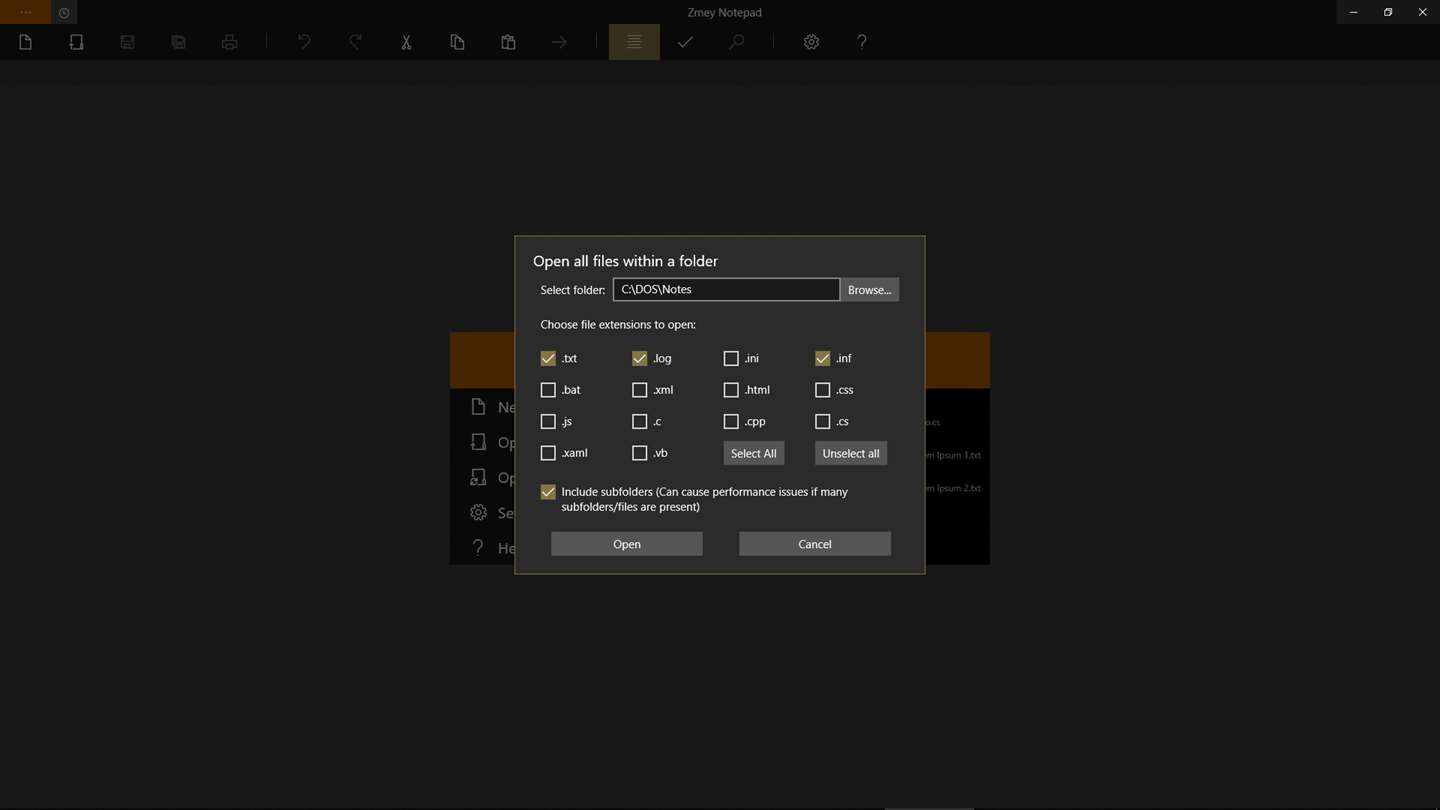Click the gear icon in the panel behind the dialog
This screenshot has height=810, width=1440.
tap(478, 512)
